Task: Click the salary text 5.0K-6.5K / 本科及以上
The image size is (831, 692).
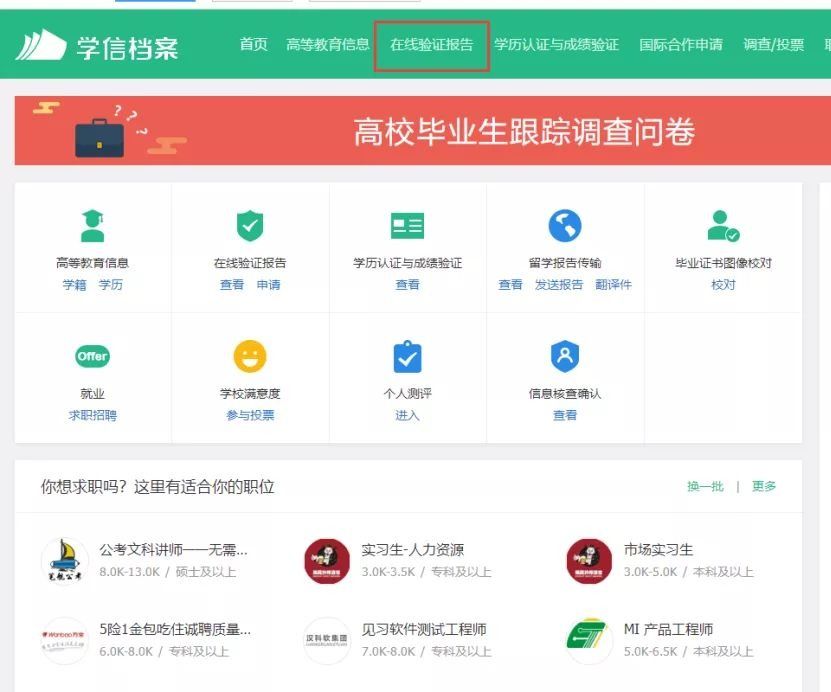Action: coord(688,651)
